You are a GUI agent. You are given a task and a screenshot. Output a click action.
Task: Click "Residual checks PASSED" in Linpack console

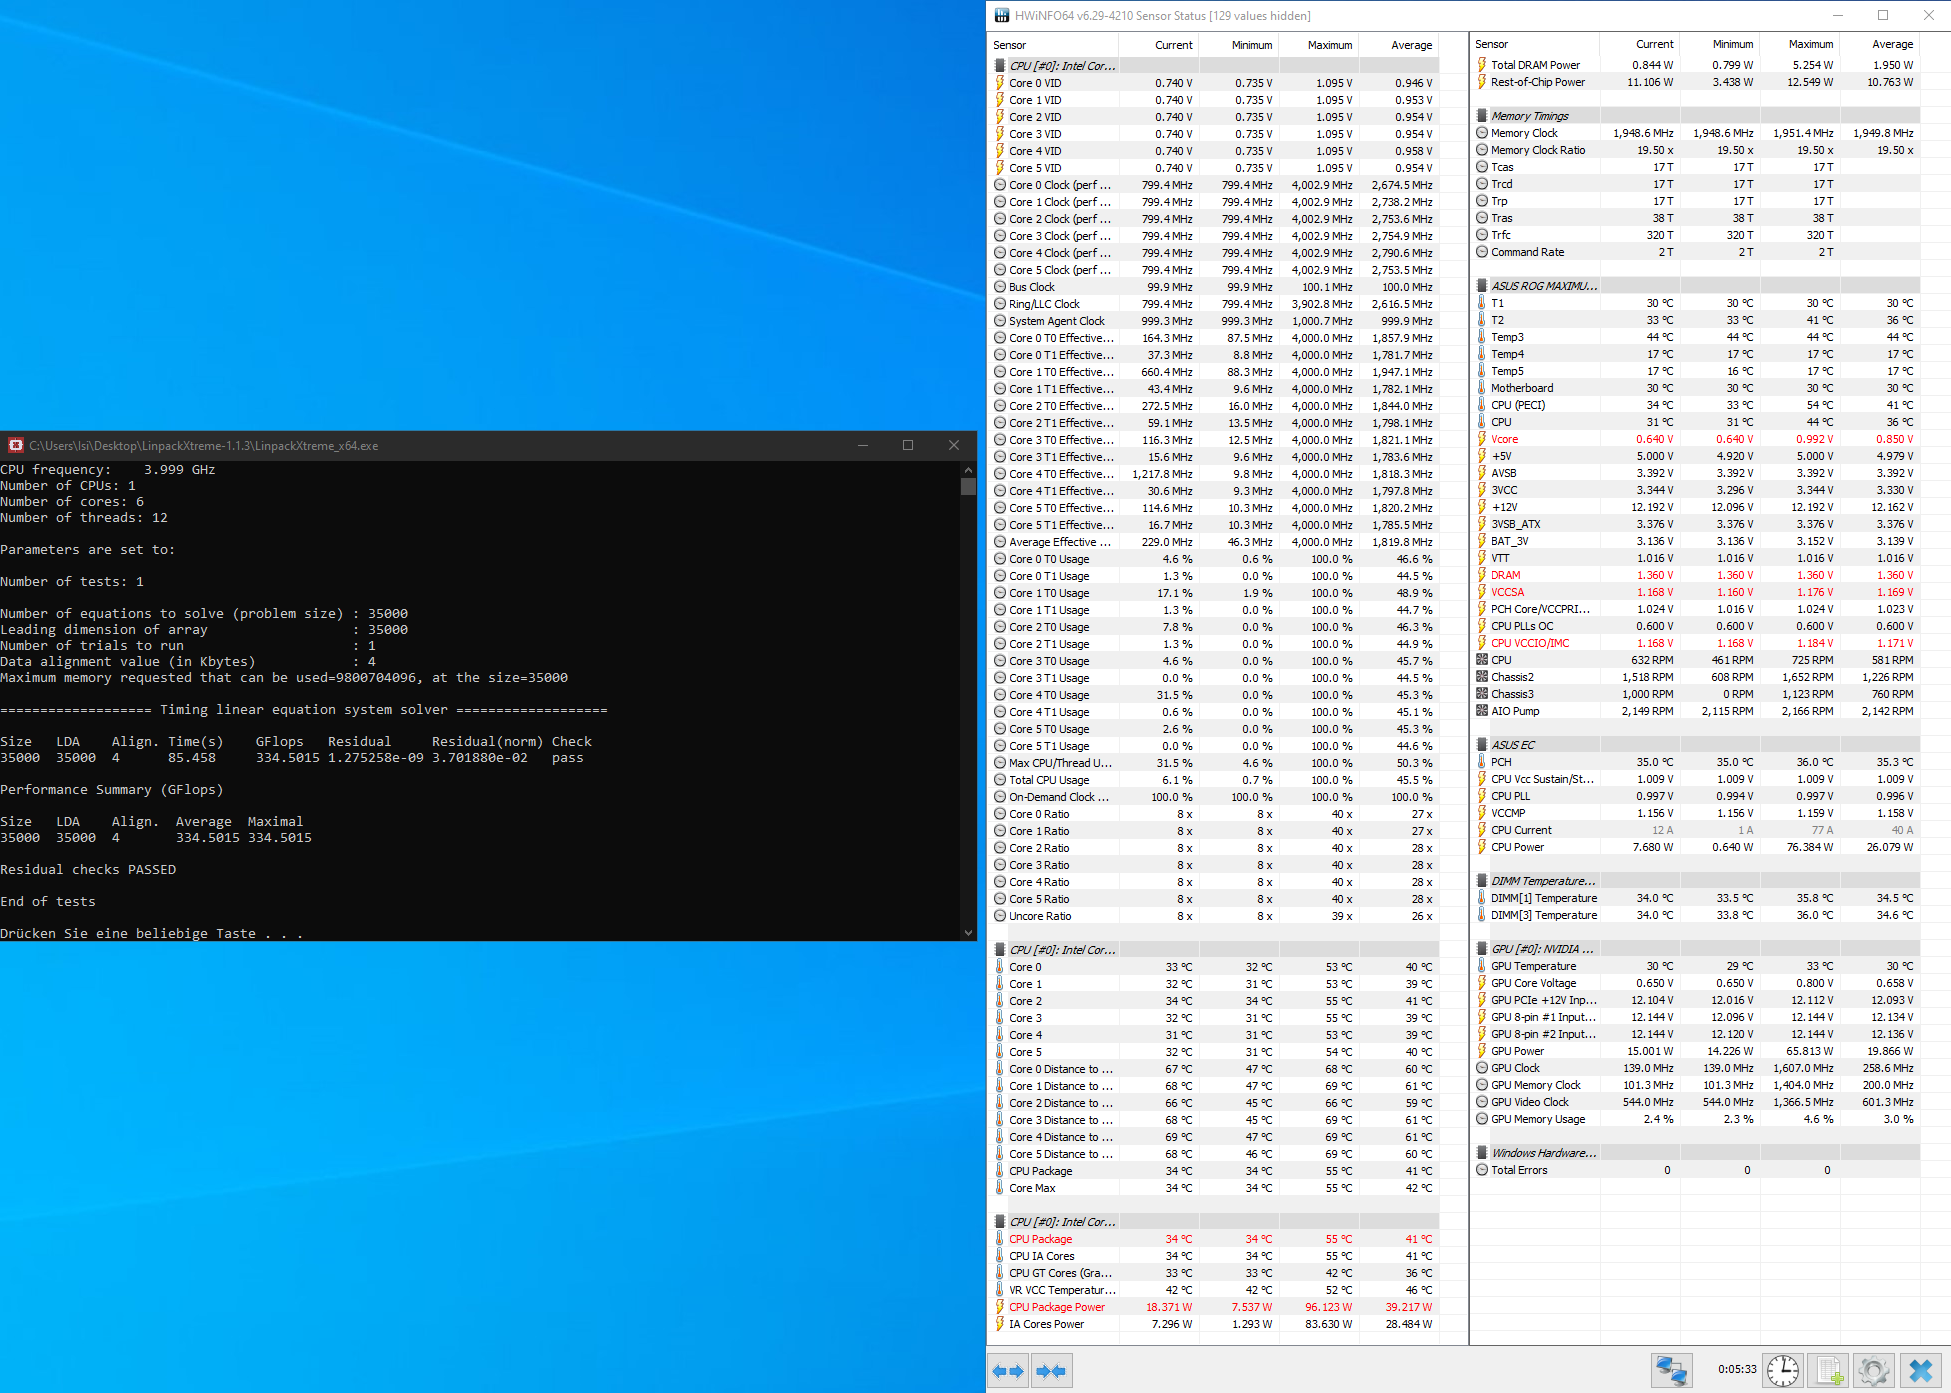click(88, 870)
